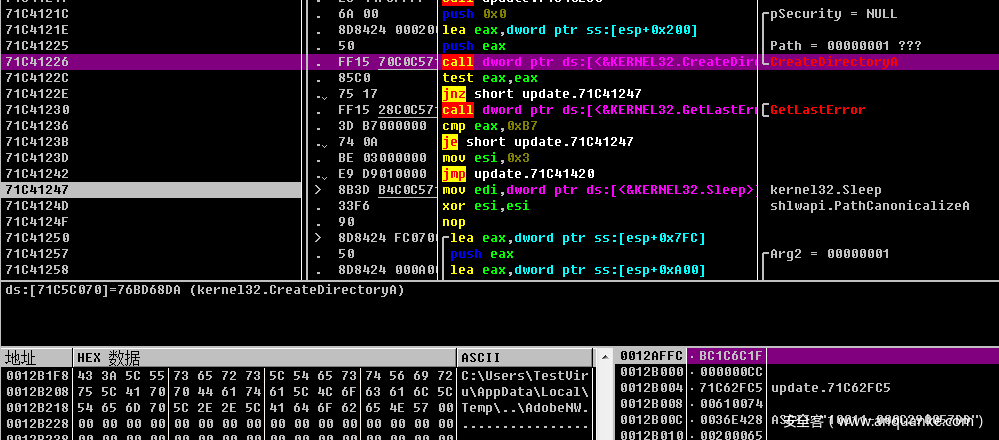The image size is (999, 440).
Task: Click the kernel32.Sleep comment
Action: coord(825,189)
